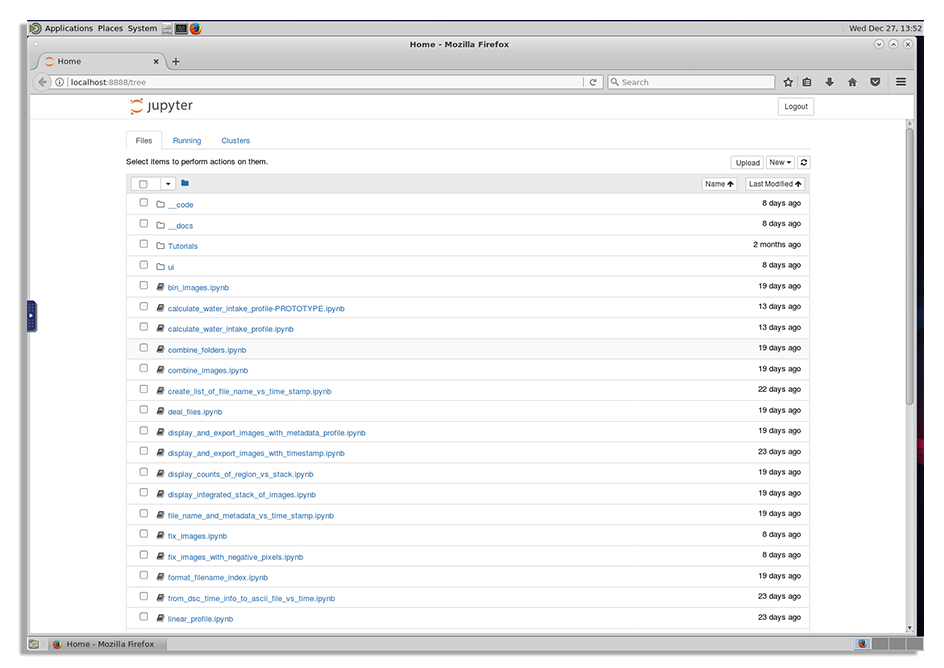Viewport: 944px width, 668px height.
Task: Launch Firefox from the top panel icon
Action: pyautogui.click(x=196, y=28)
